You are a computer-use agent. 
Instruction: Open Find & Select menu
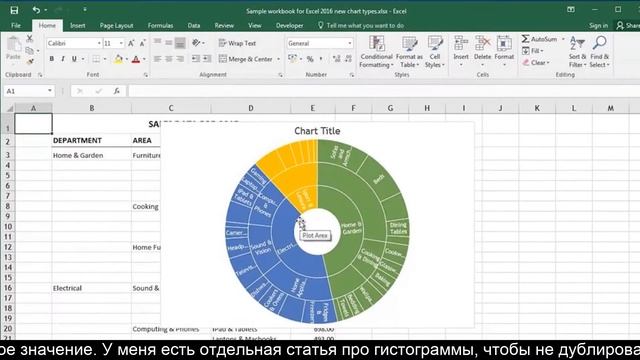599,52
